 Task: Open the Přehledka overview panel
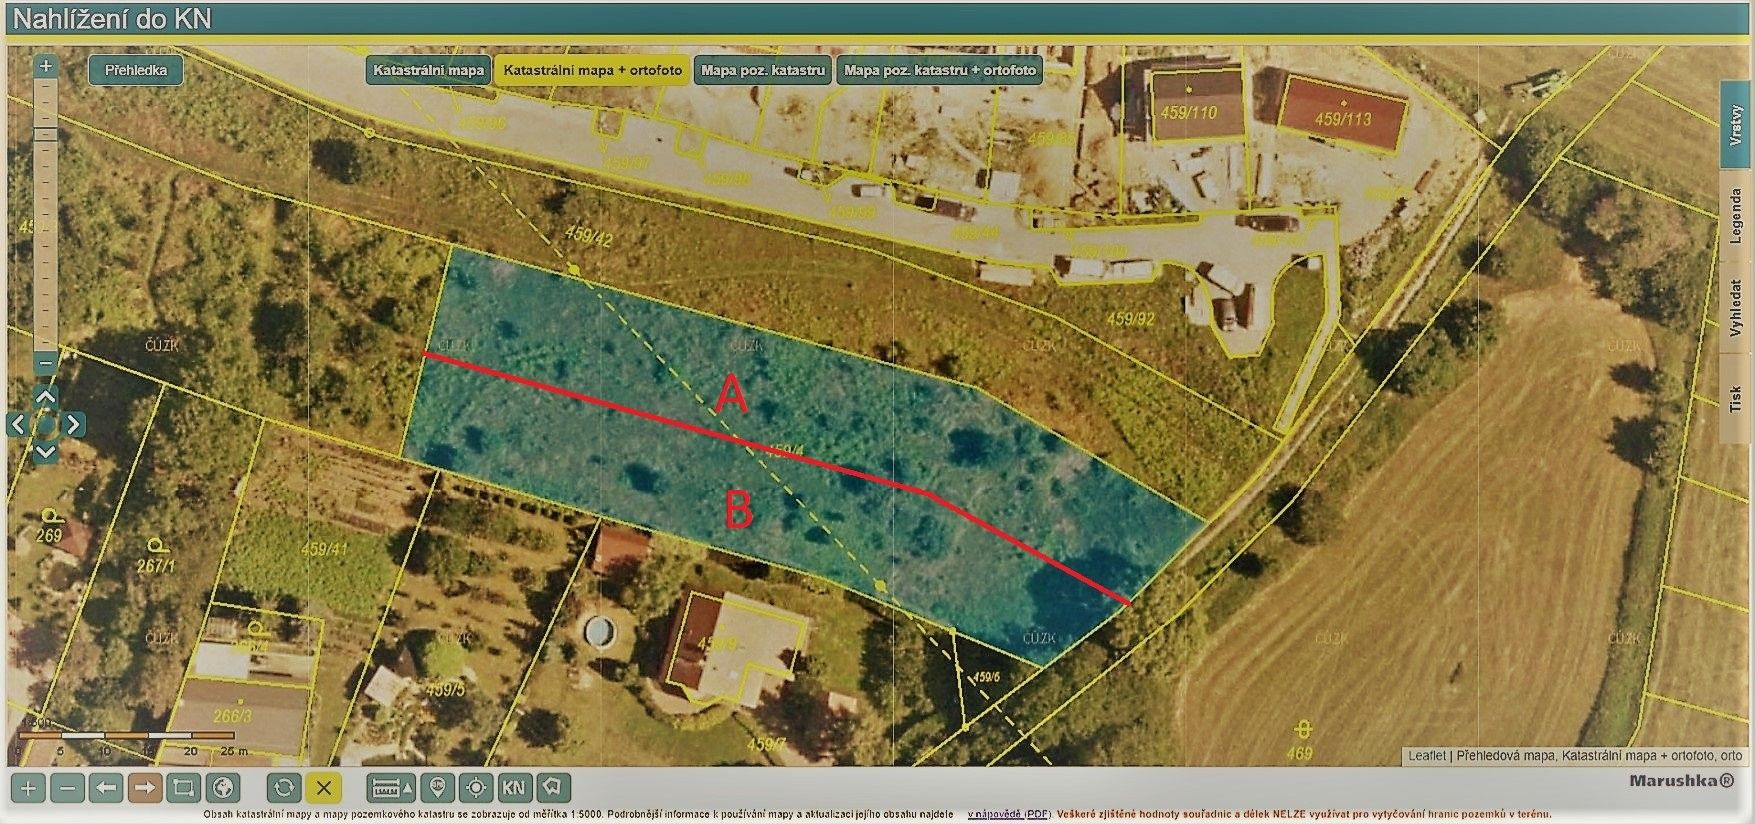coord(136,70)
